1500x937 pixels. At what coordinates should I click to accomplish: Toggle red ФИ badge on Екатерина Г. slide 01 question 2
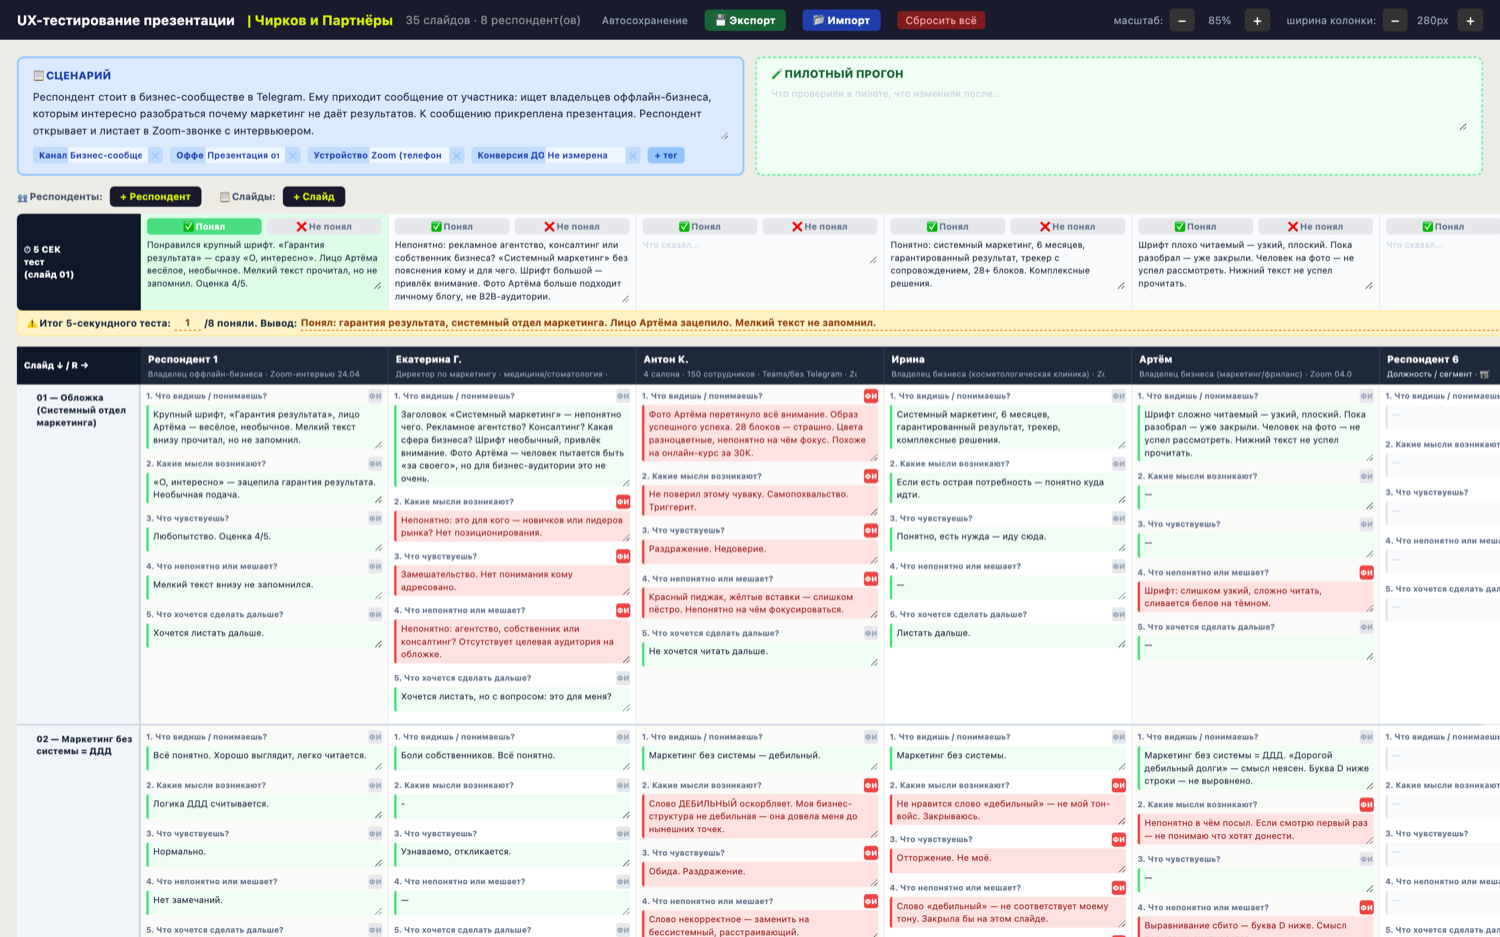[623, 502]
